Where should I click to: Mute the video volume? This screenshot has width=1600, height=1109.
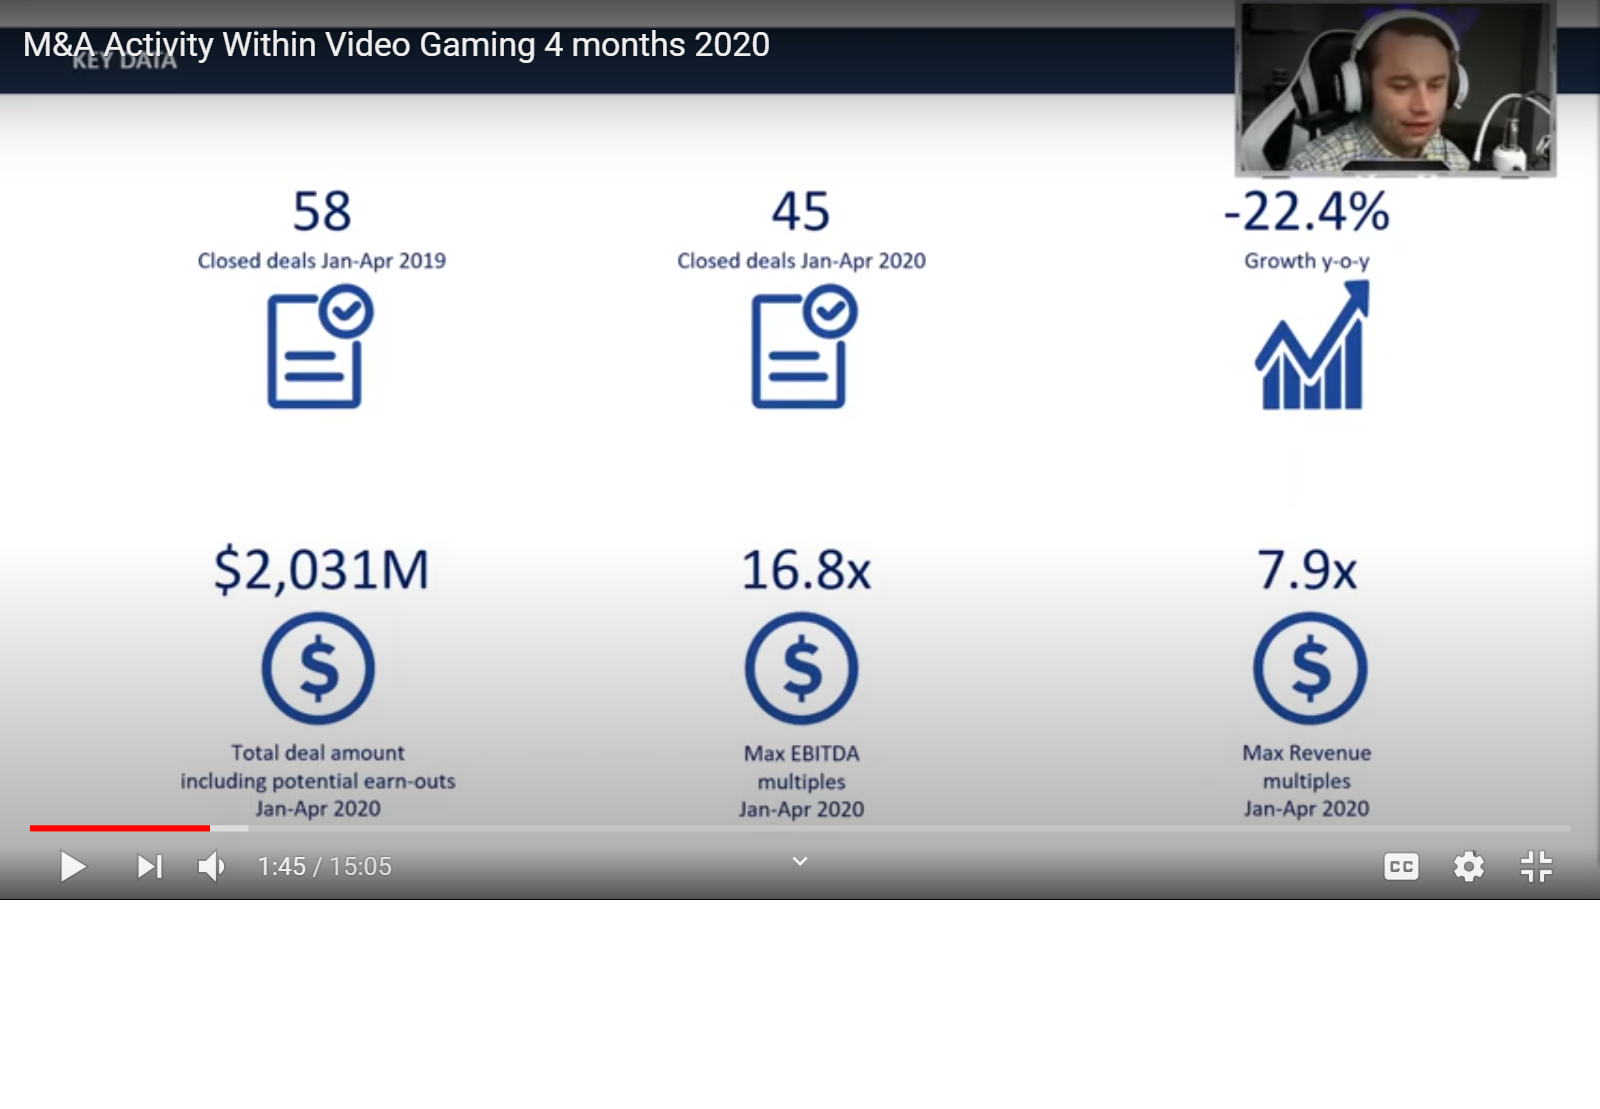pyautogui.click(x=211, y=866)
